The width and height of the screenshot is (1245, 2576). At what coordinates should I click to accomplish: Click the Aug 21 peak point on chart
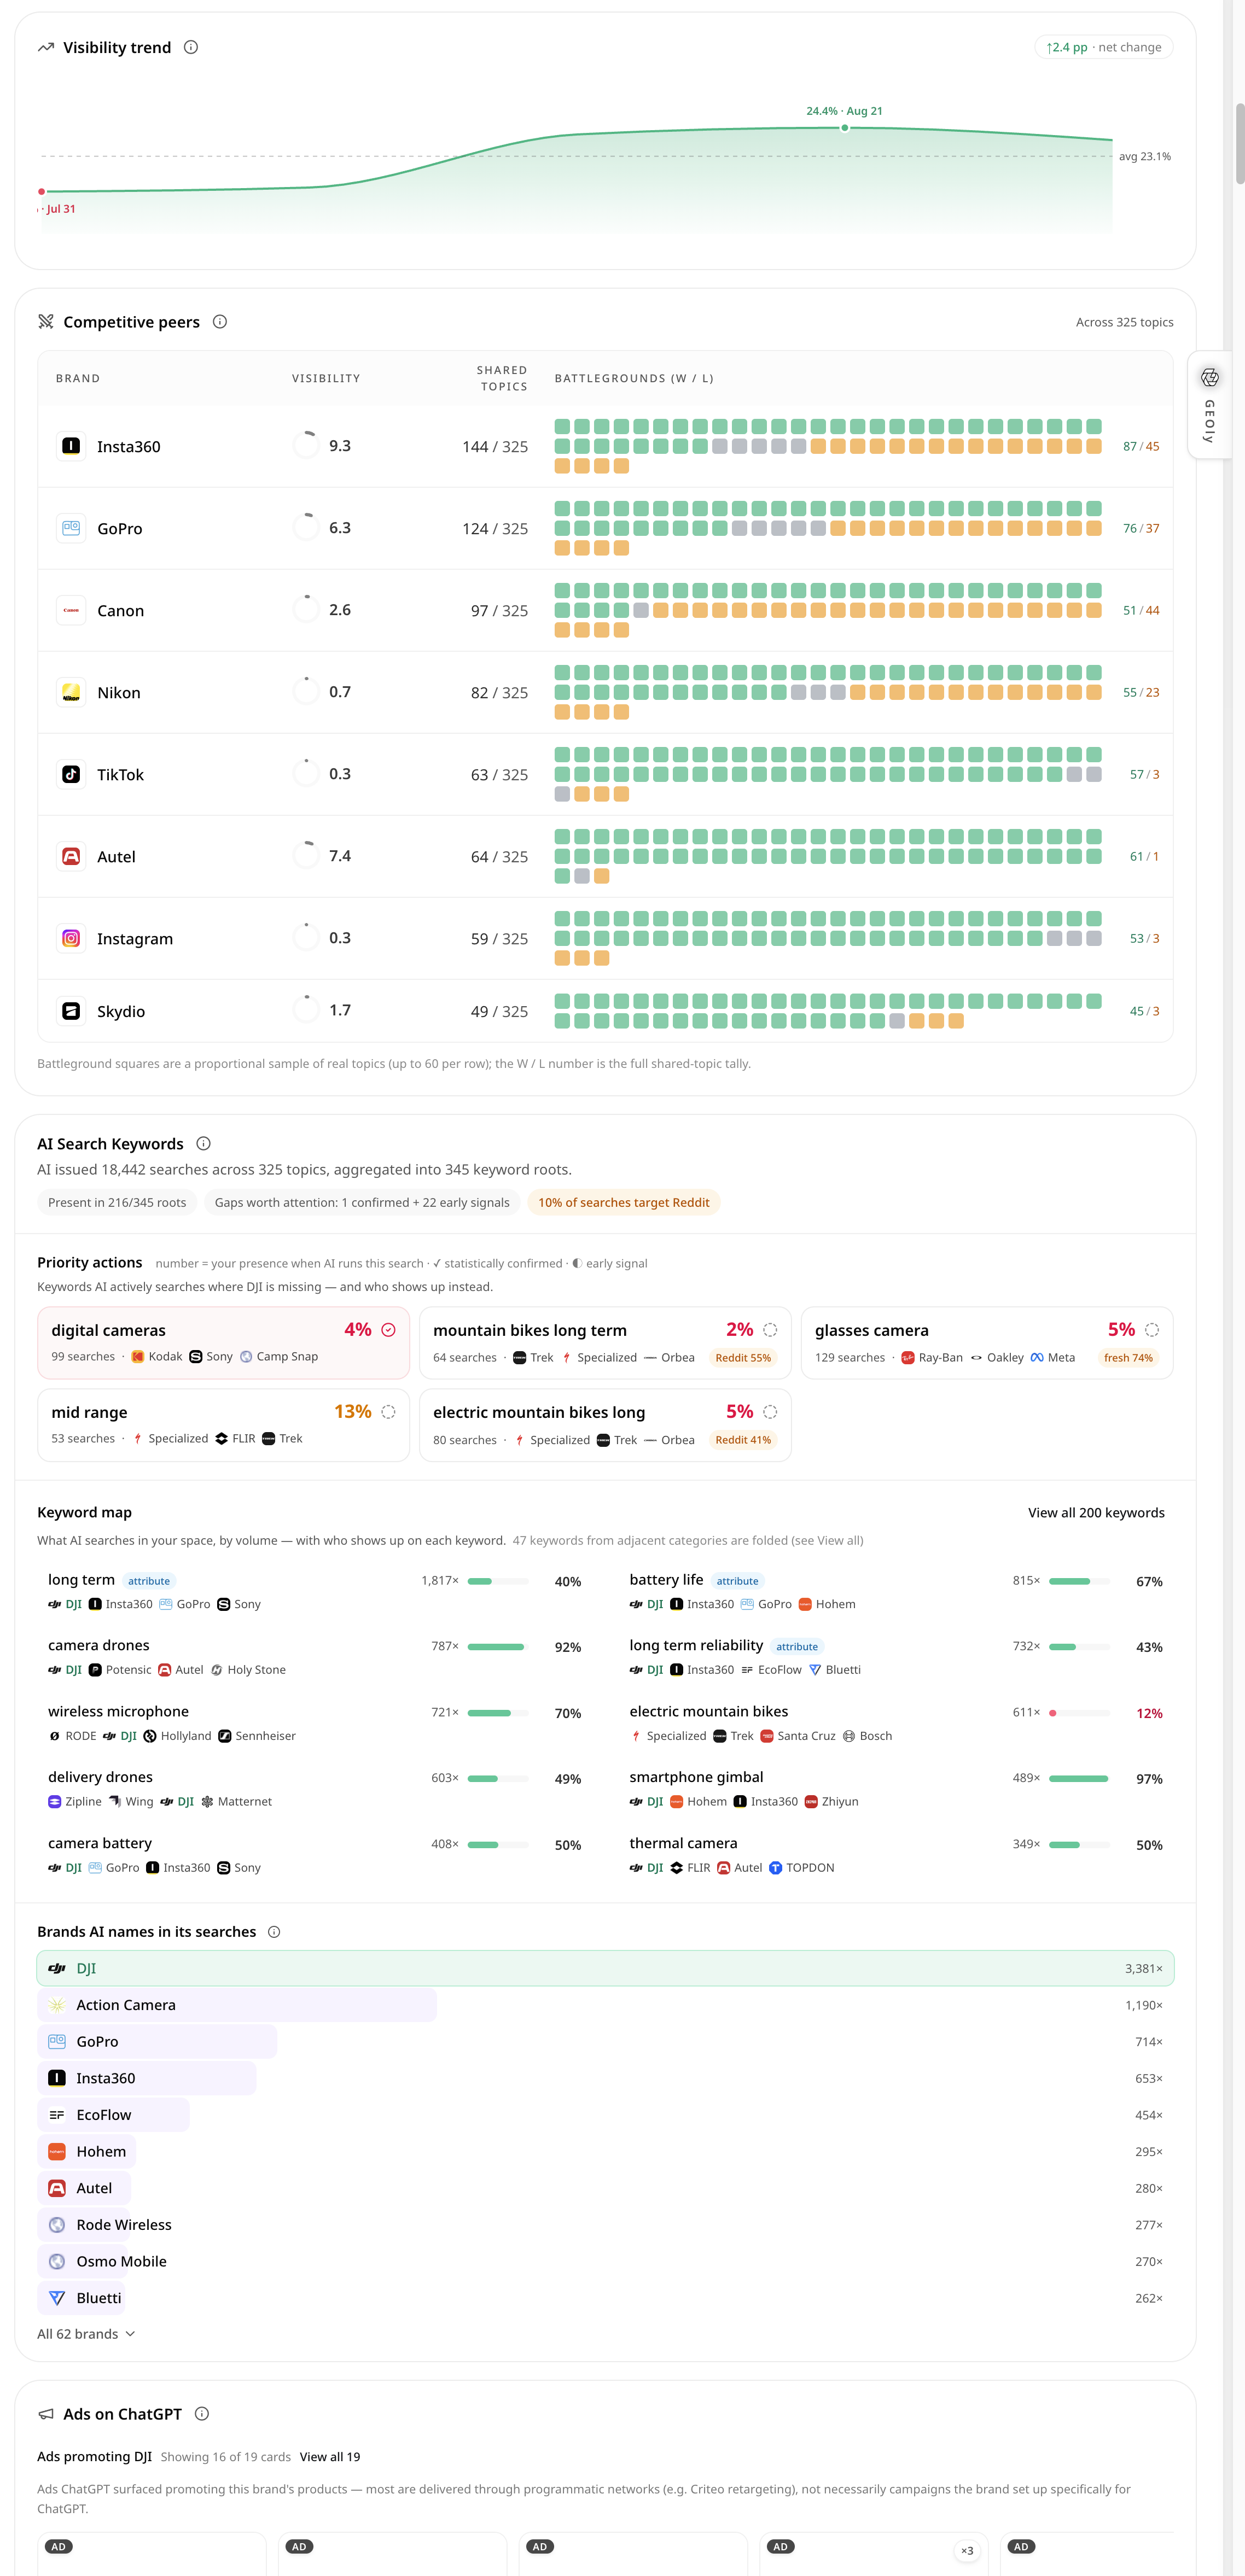(845, 128)
